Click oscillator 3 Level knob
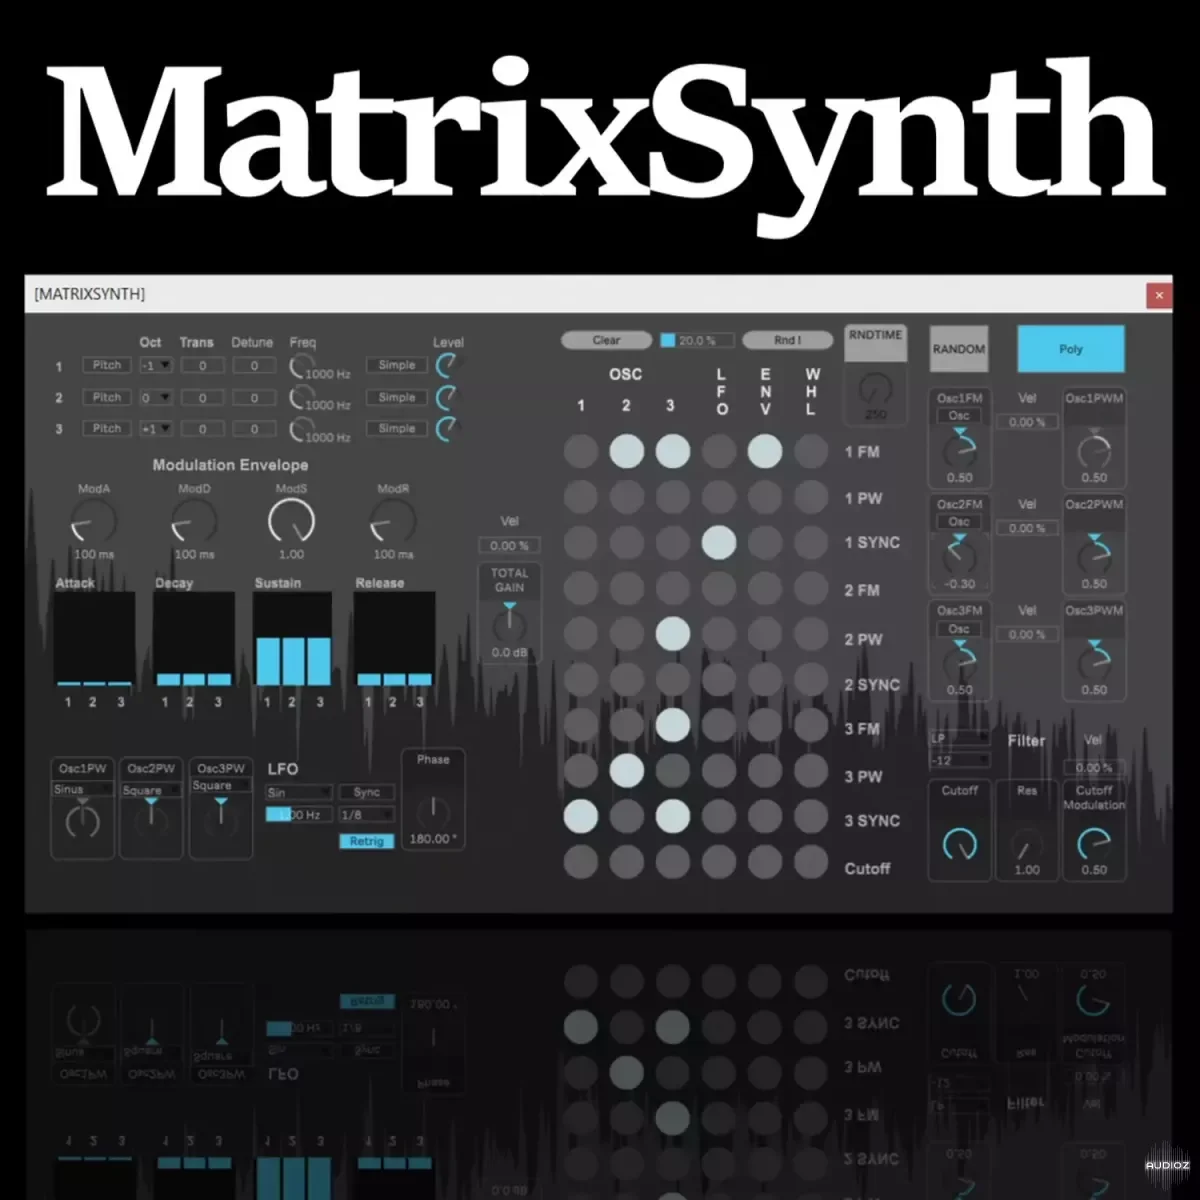The image size is (1200, 1200). (x=447, y=428)
